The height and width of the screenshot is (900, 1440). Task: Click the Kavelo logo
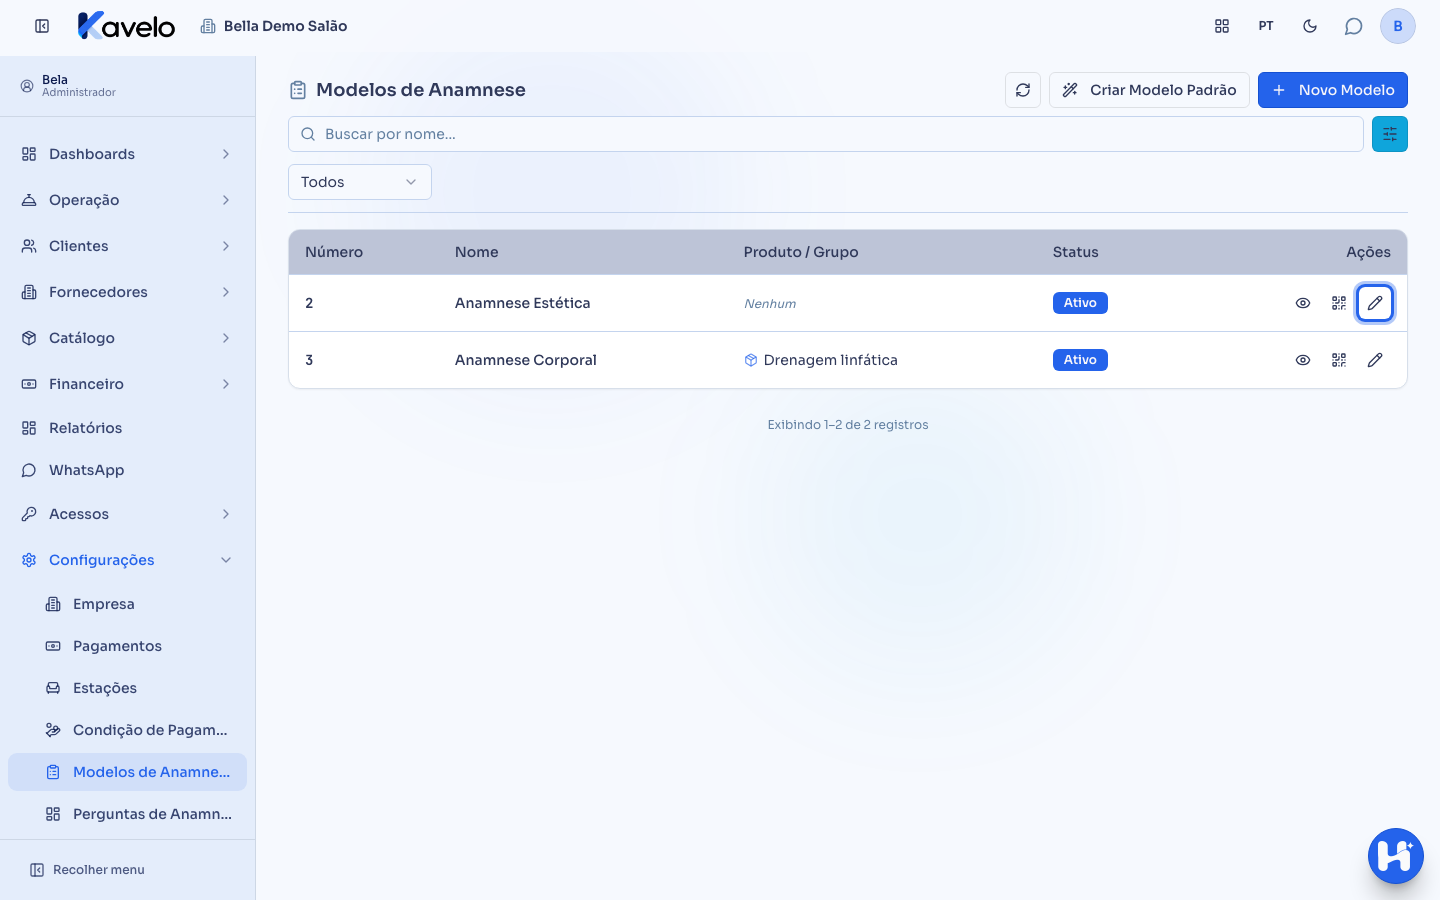click(126, 26)
